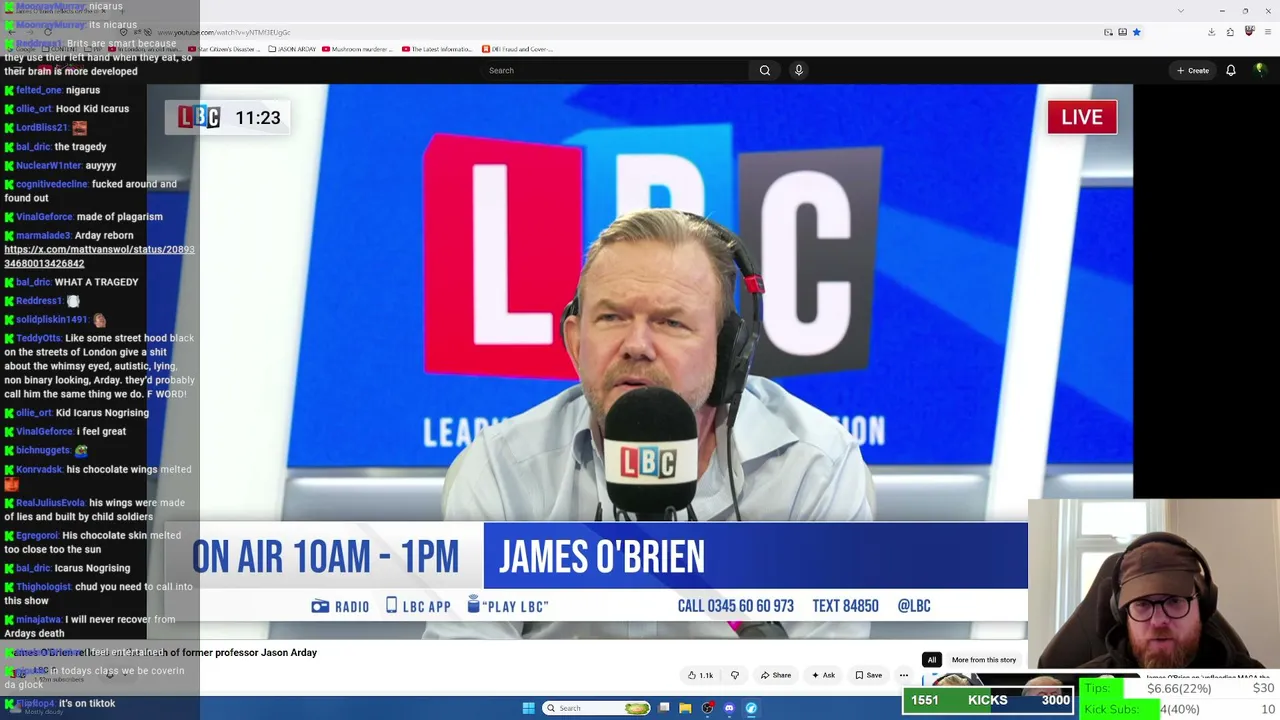The width and height of the screenshot is (1280, 720).
Task: Click chat username Konvradsk
Action: coord(39,469)
